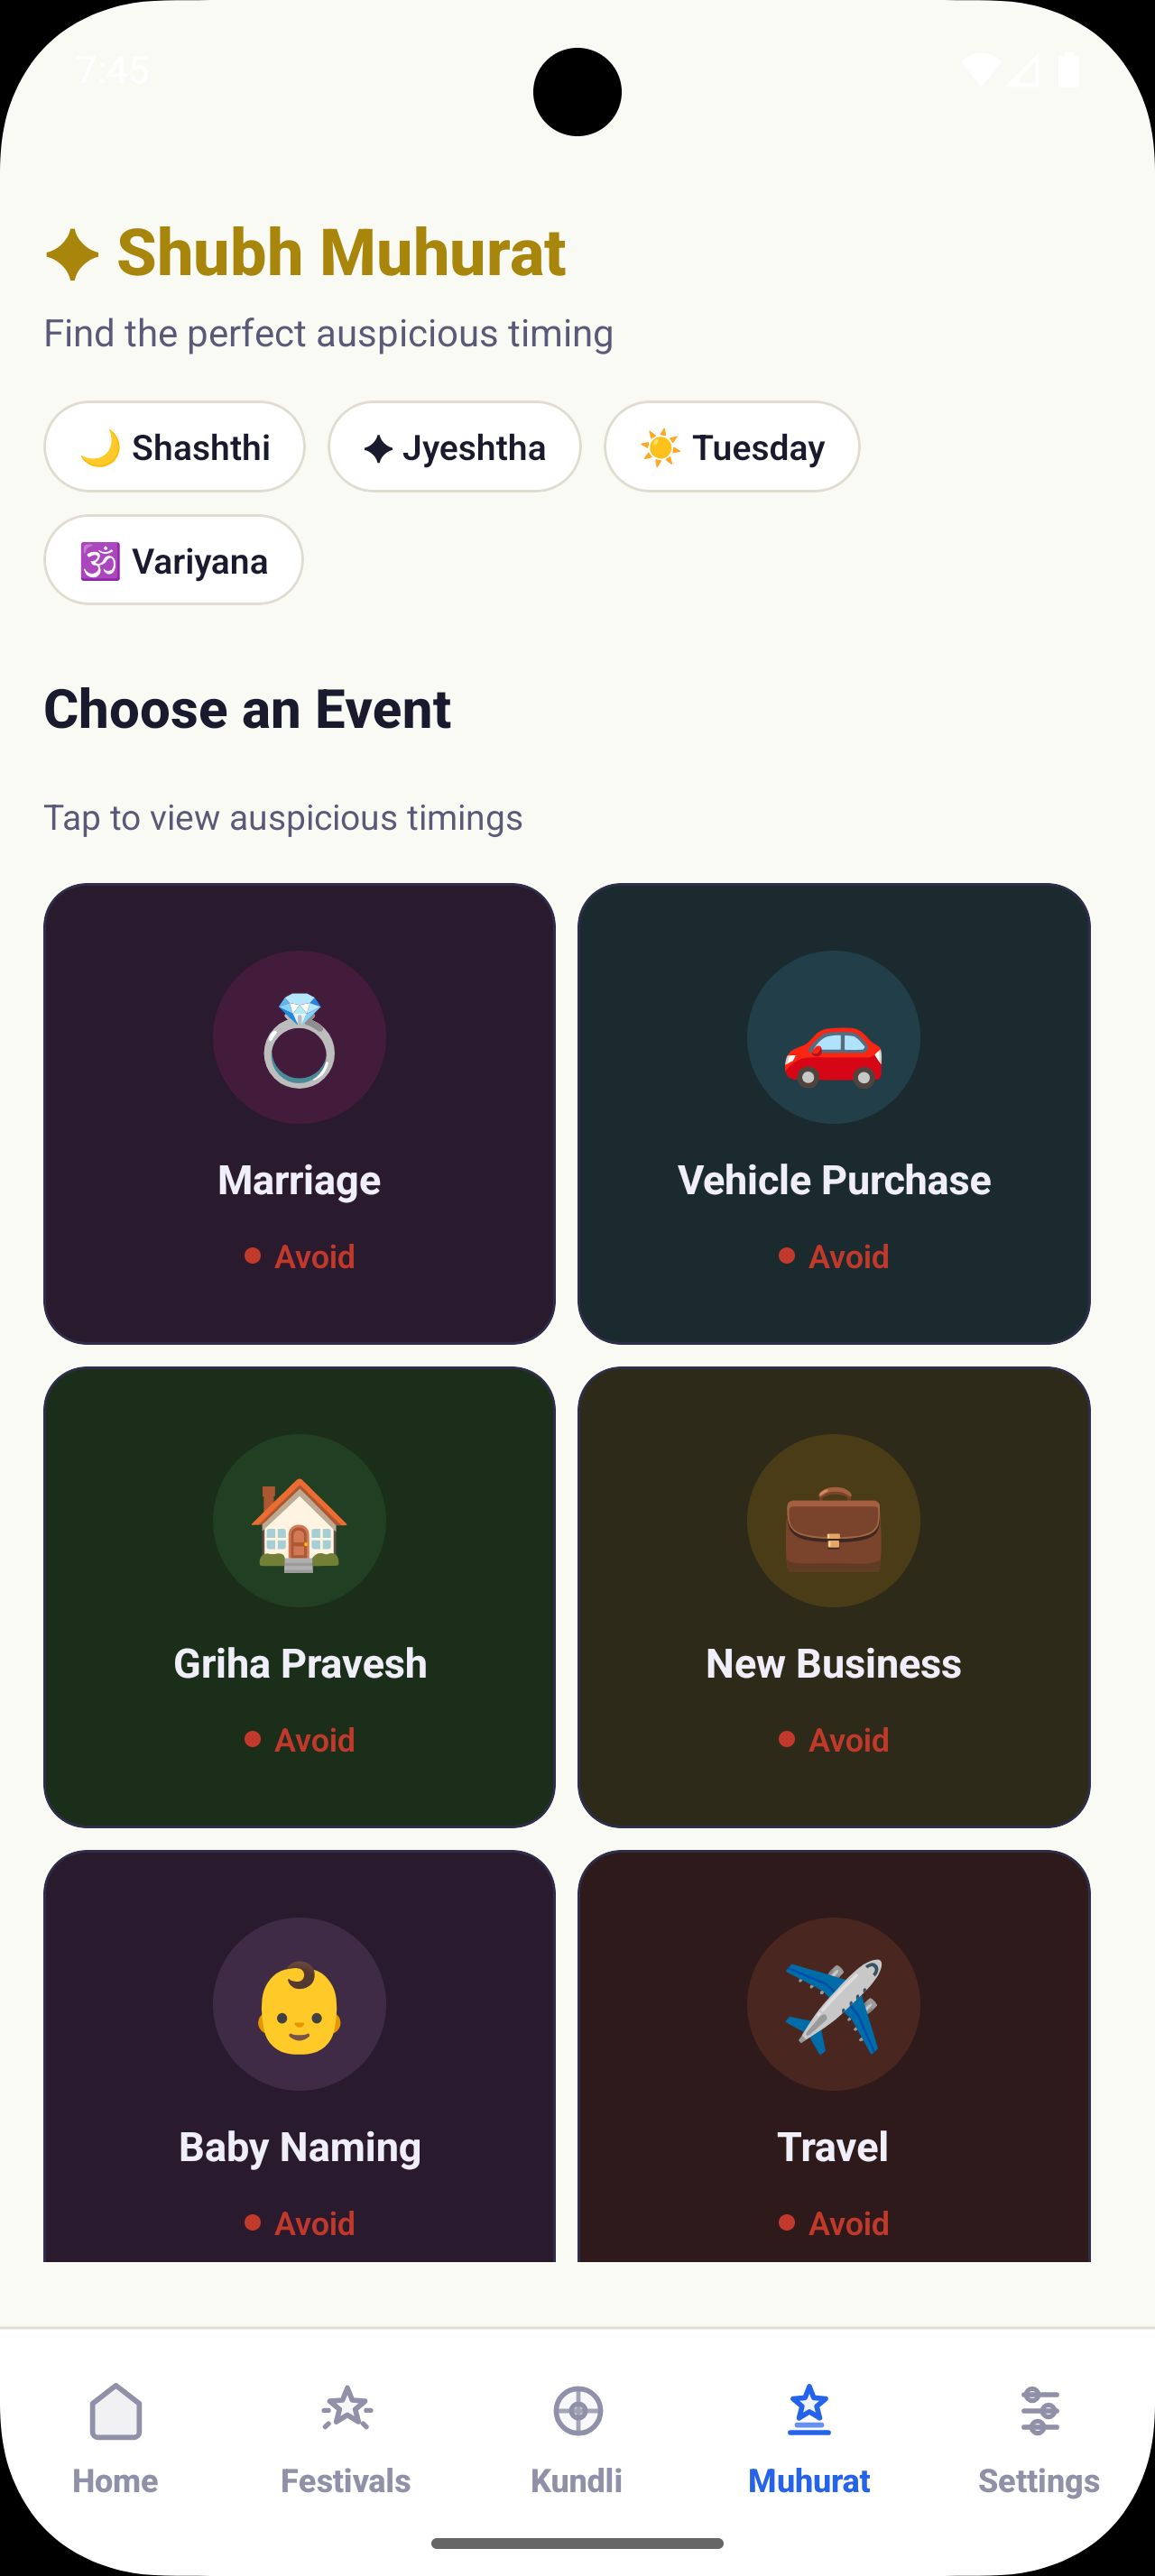Tap the Shubh Muhurat star logo

(x=72, y=254)
